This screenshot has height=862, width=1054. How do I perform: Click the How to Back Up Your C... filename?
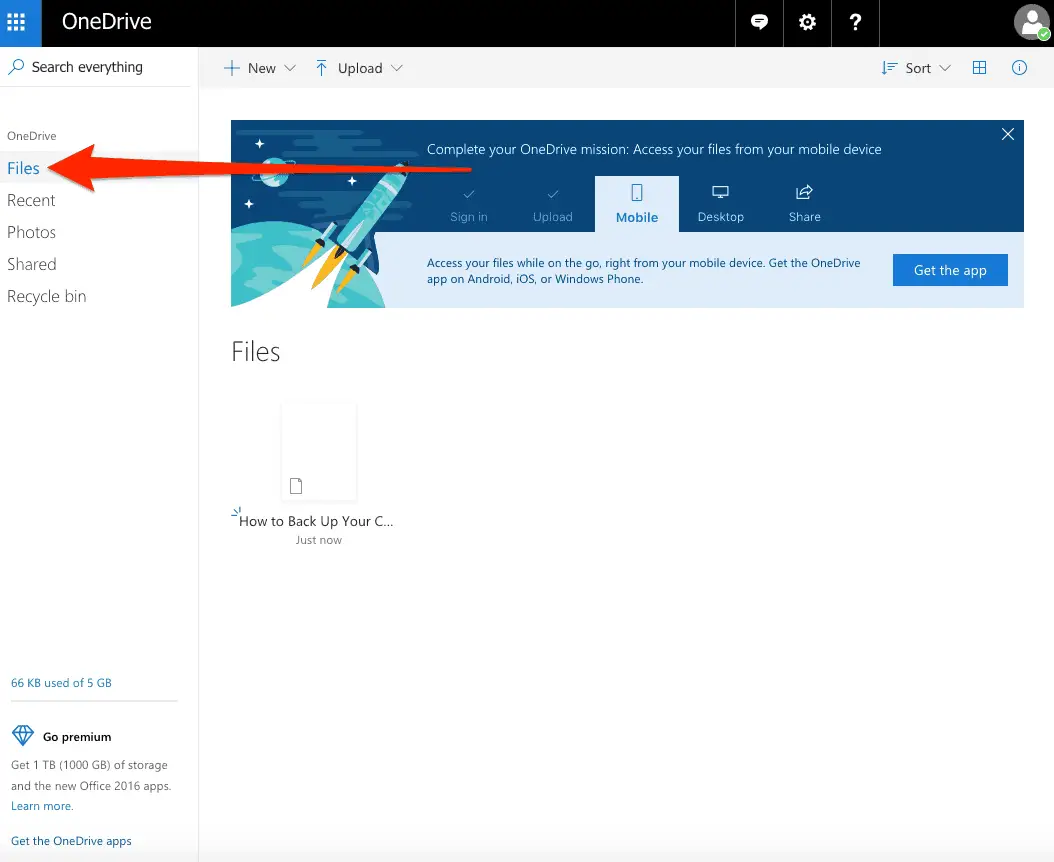pyautogui.click(x=316, y=521)
